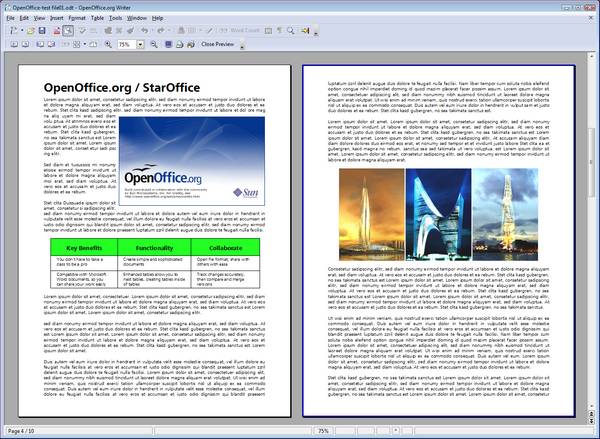This screenshot has width=600, height=439.
Task: Click the Navigation dot button above the page arrows
Action: point(591,407)
